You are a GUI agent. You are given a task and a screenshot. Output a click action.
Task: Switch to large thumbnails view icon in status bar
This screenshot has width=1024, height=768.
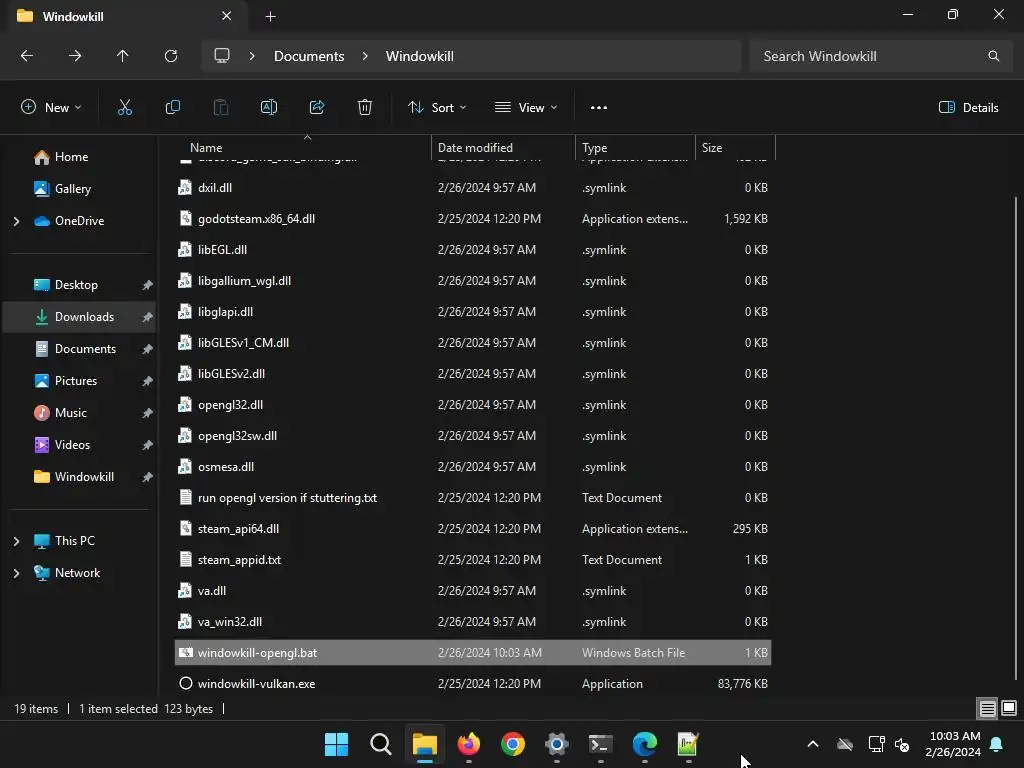(1009, 709)
